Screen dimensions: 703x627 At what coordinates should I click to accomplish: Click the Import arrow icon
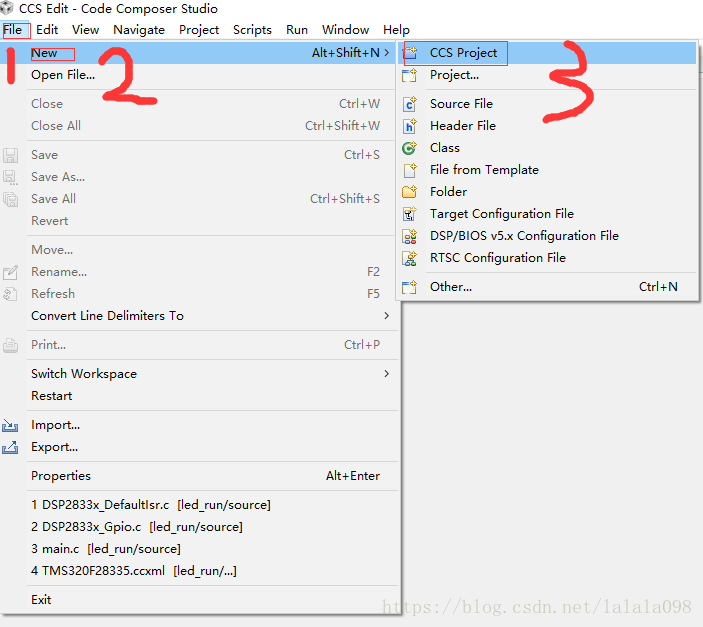tap(10, 425)
